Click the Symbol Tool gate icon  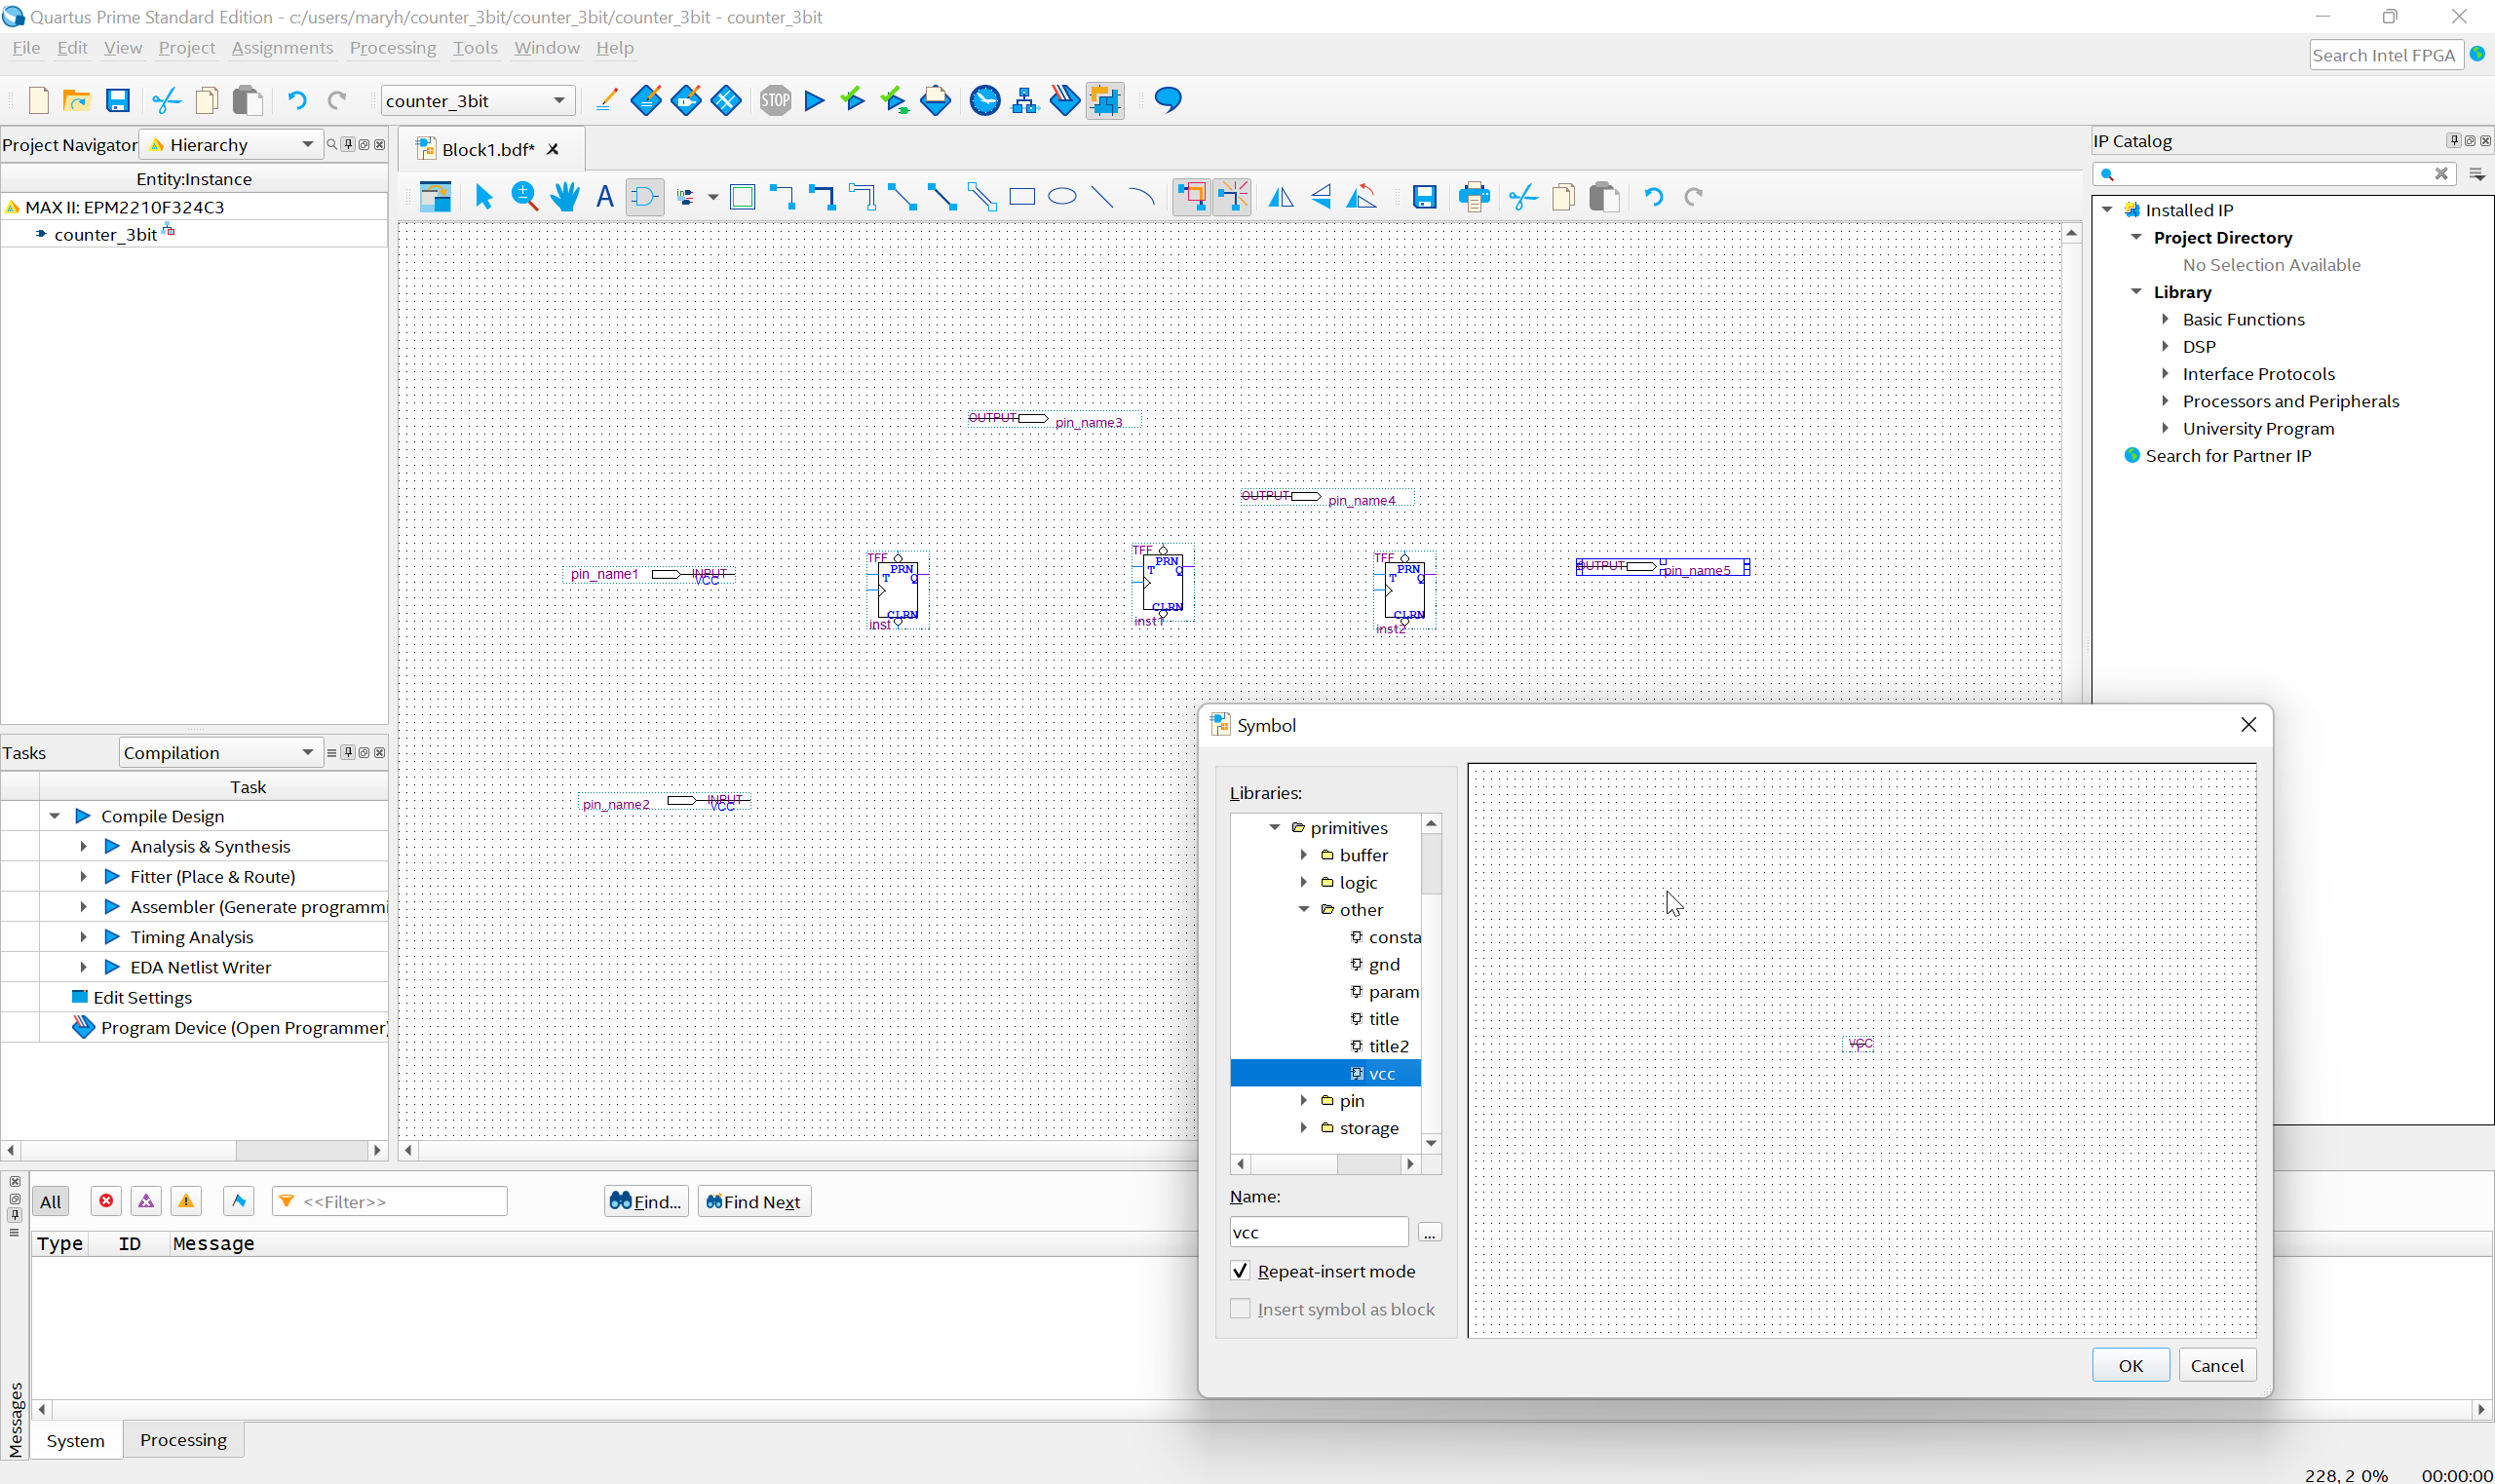click(645, 197)
